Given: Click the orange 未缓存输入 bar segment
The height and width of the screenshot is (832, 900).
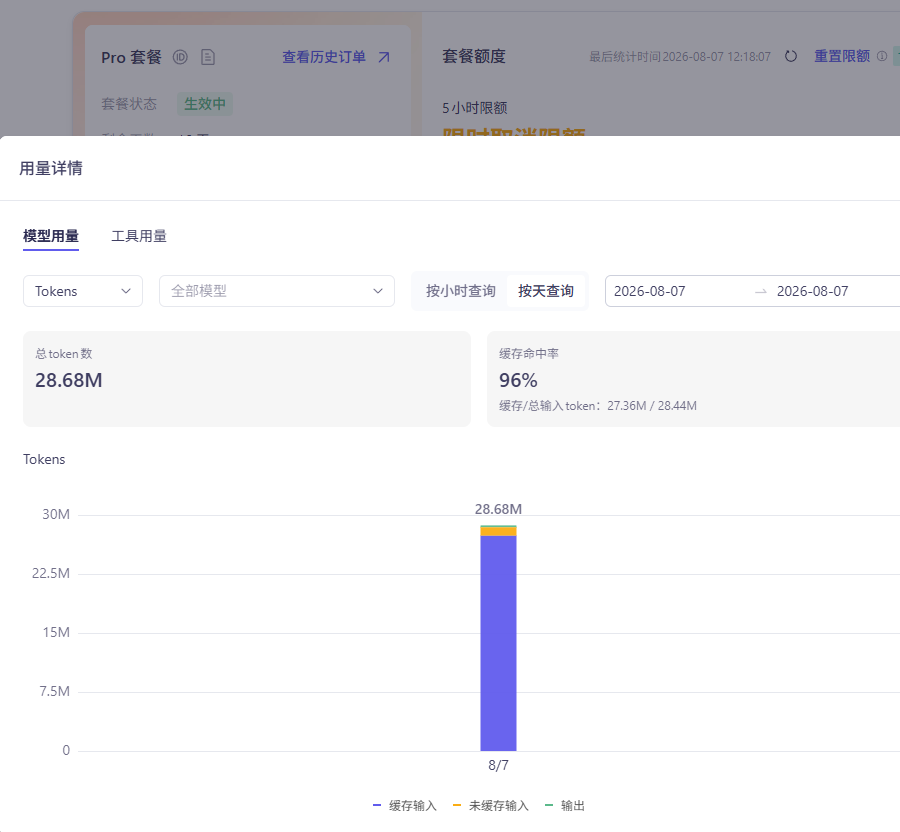Looking at the screenshot, I should tap(498, 531).
